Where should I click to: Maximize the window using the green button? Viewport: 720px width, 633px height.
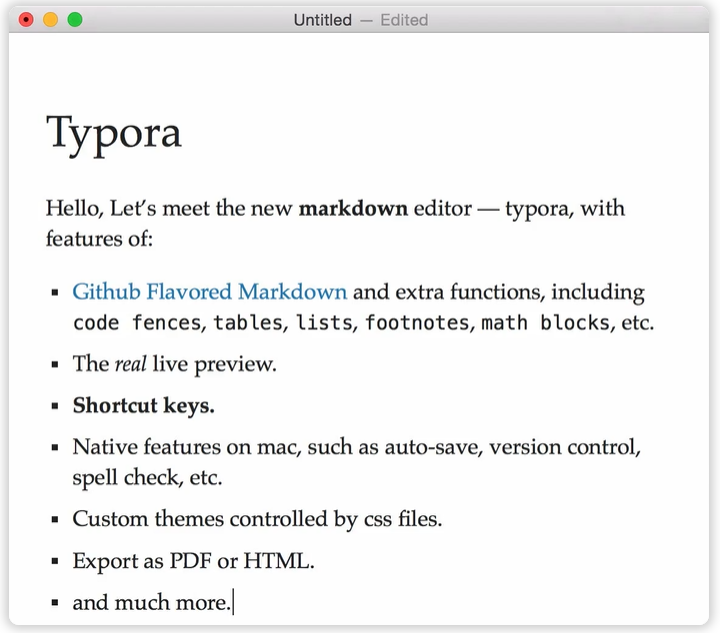coord(75,20)
